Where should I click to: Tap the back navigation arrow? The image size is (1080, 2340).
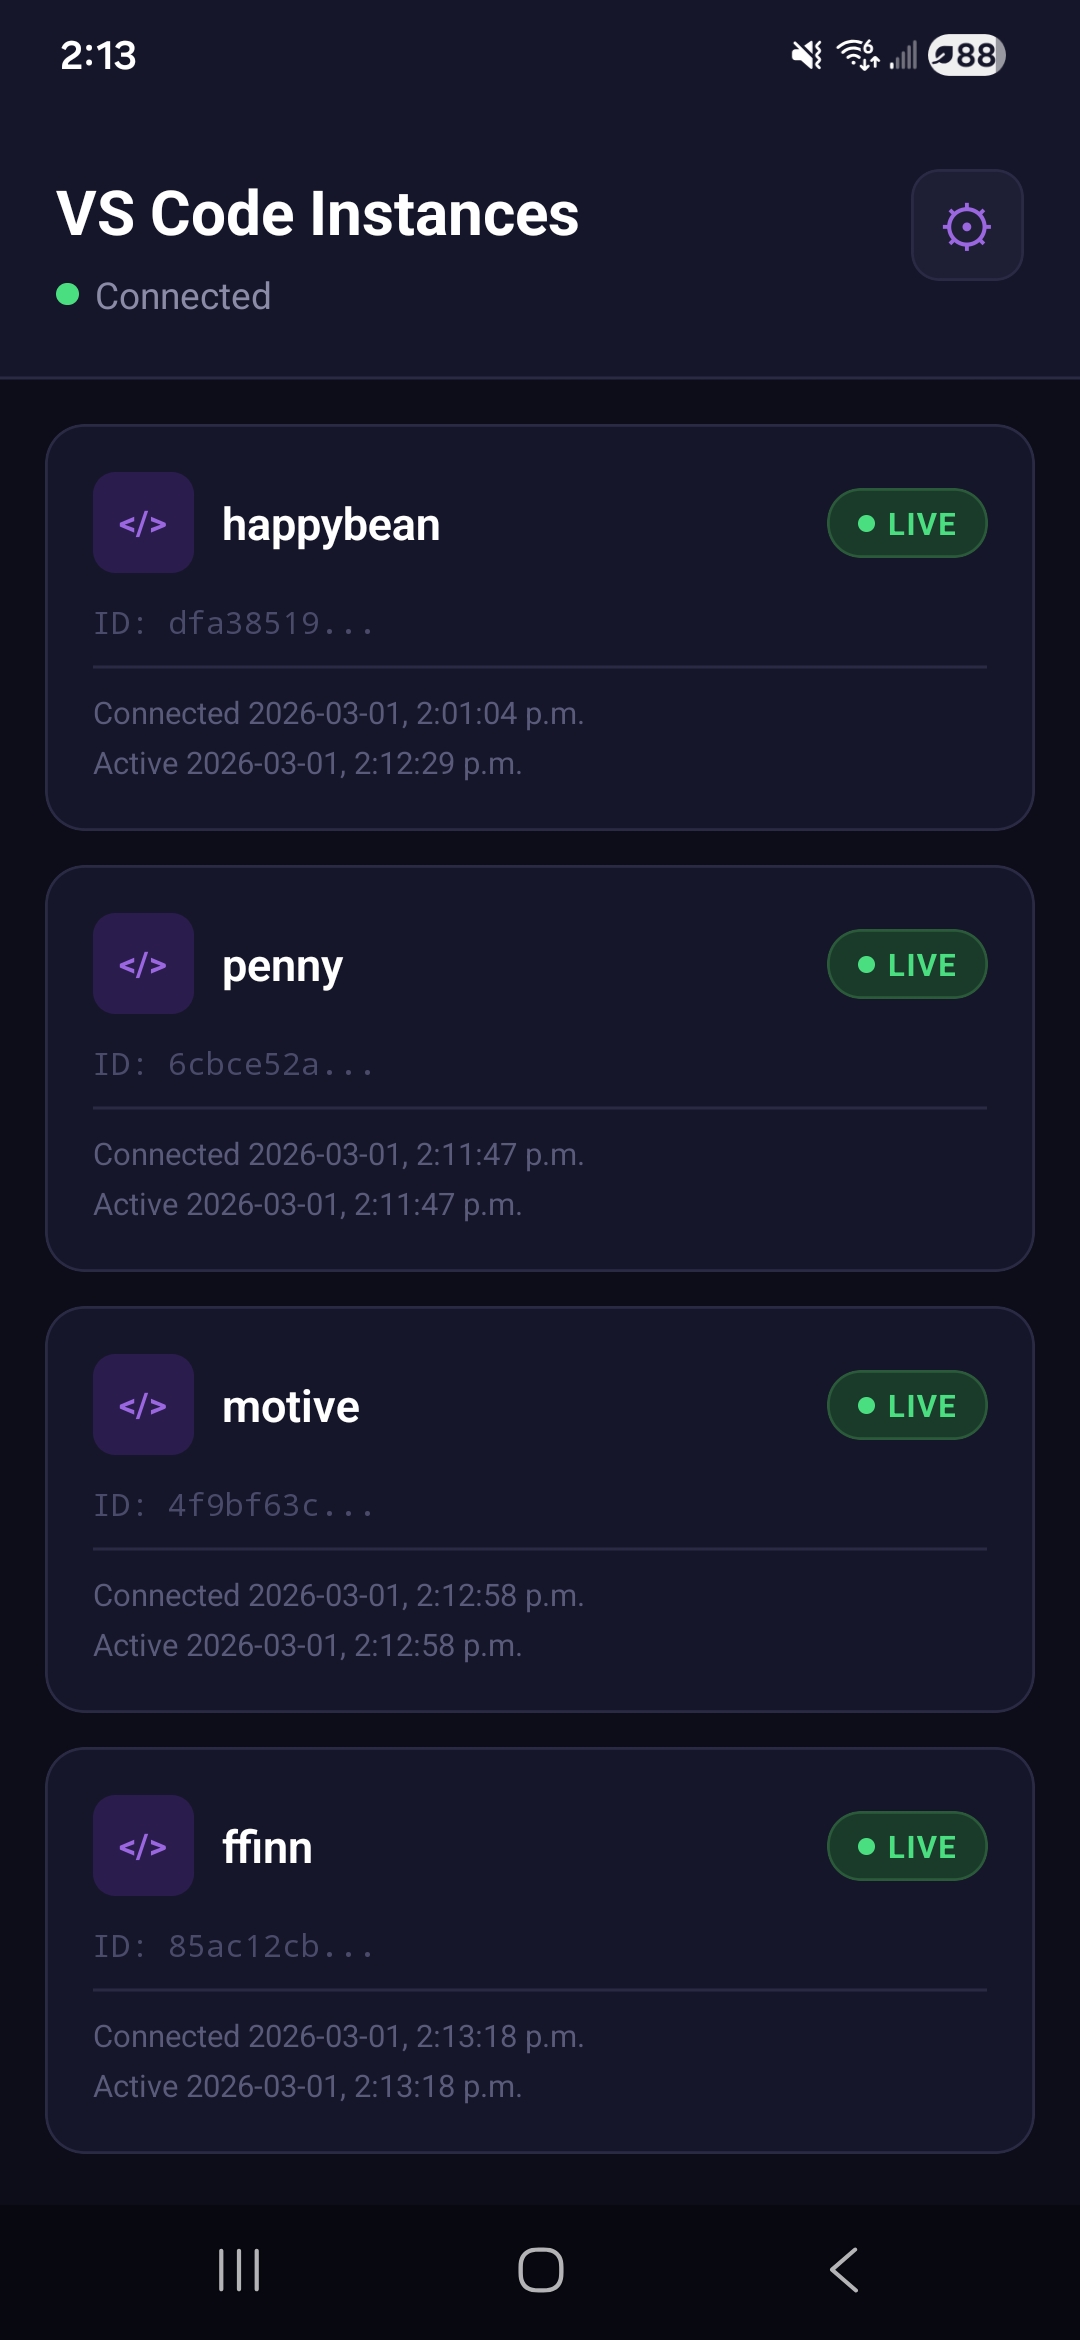(x=843, y=2270)
